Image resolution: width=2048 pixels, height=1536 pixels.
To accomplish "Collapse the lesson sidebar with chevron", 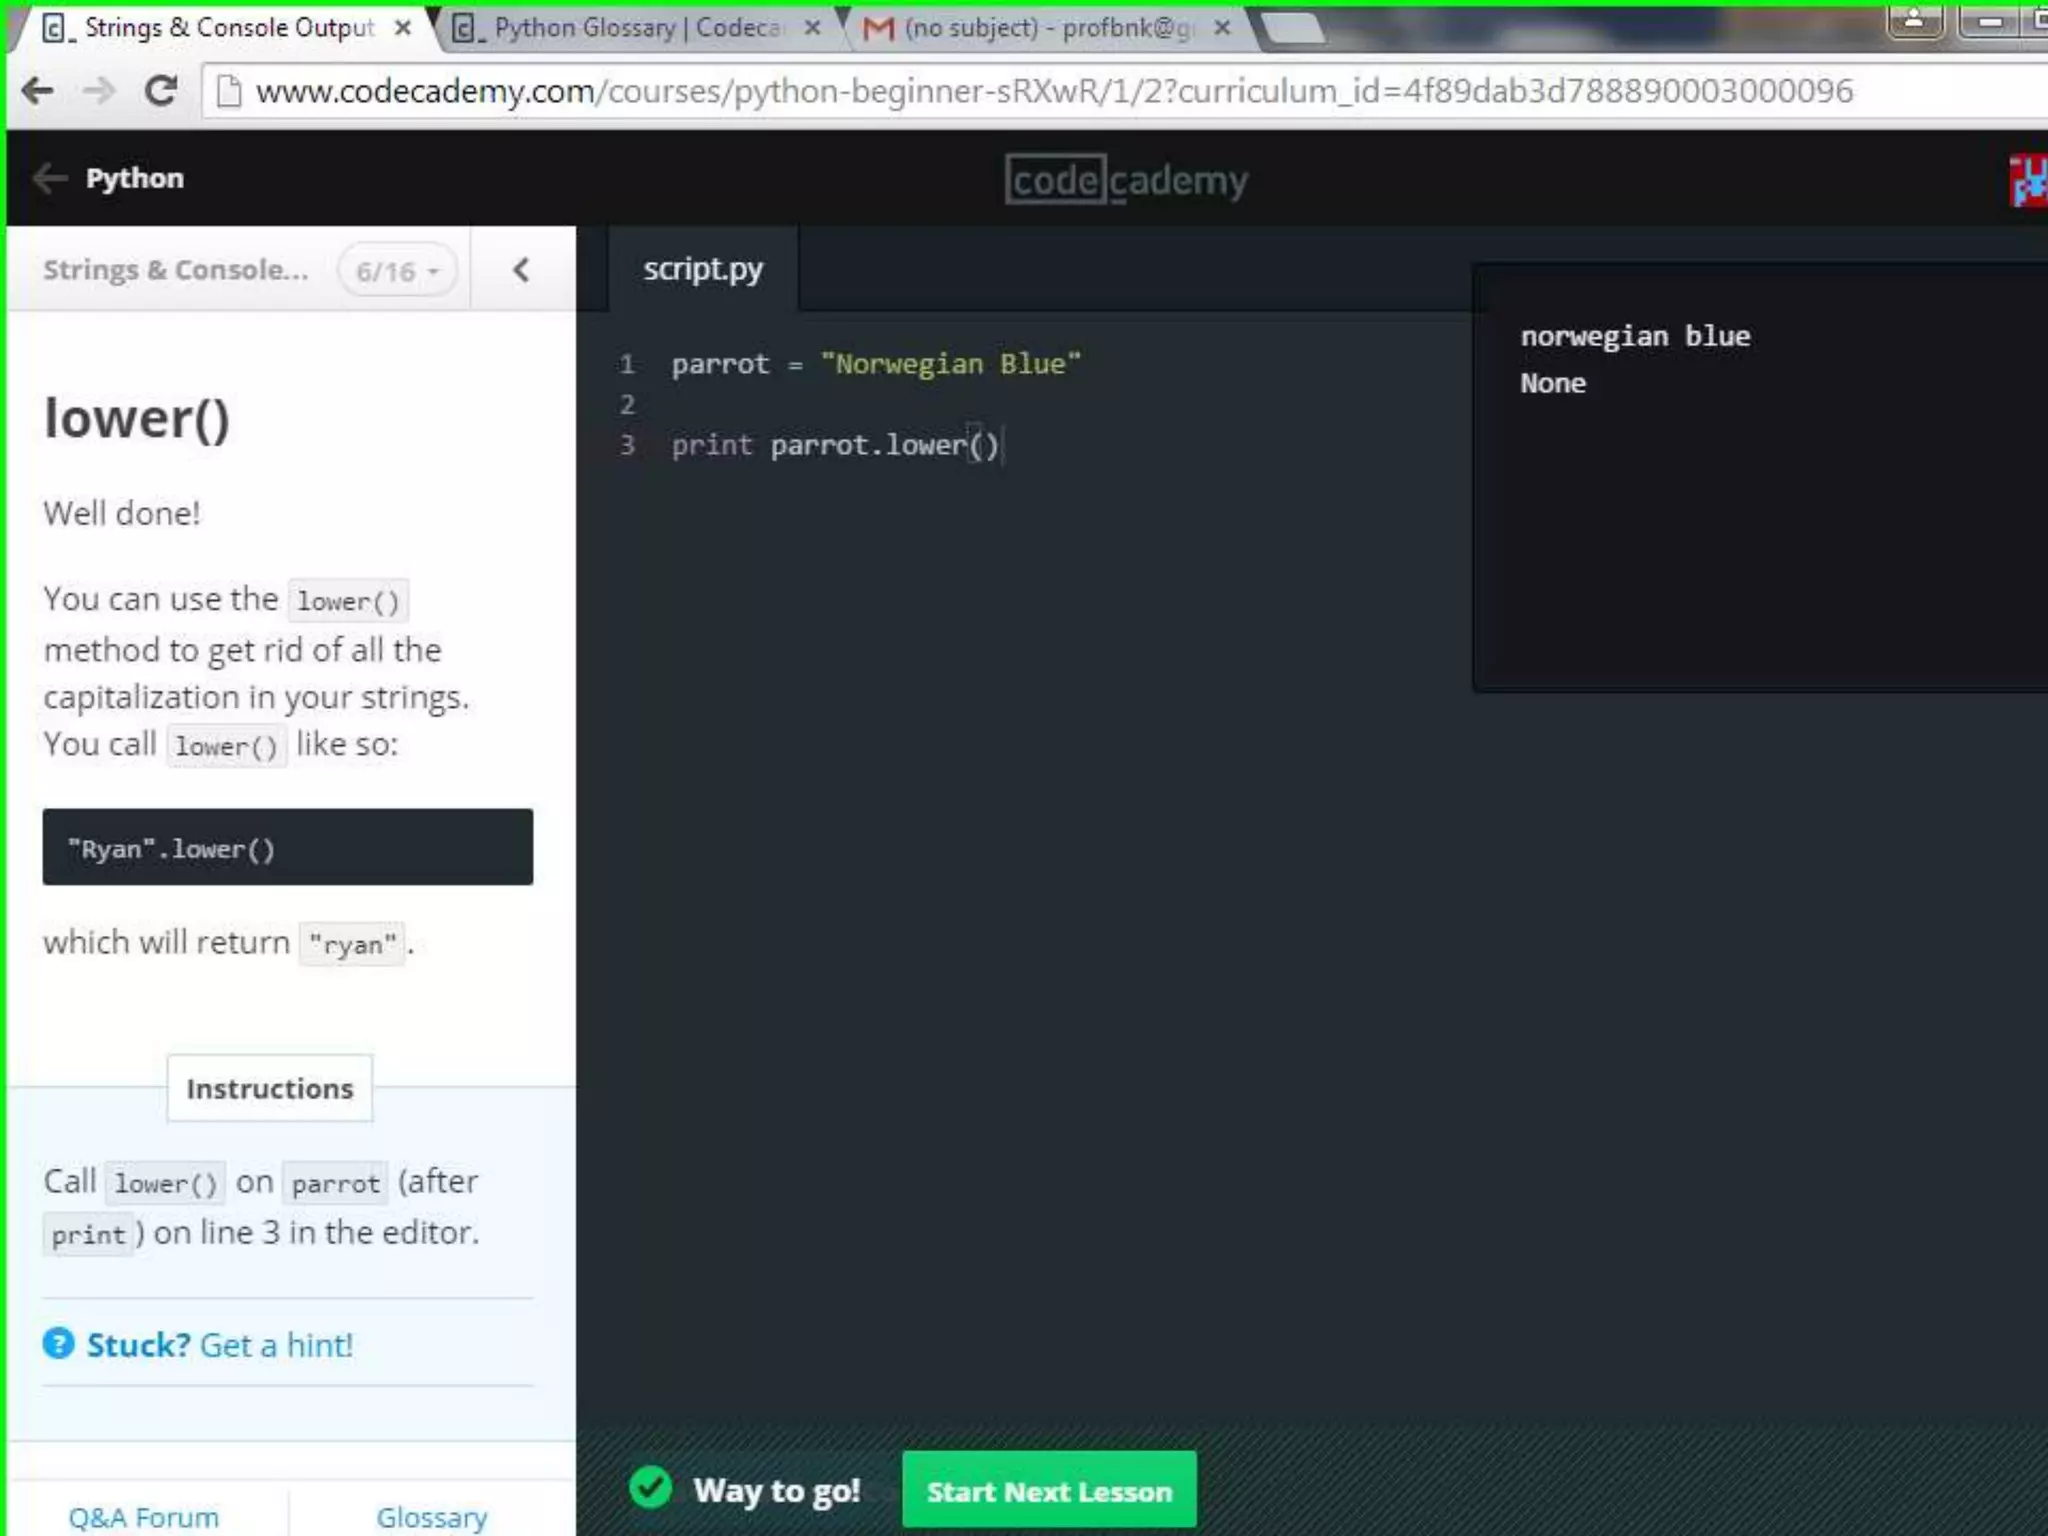I will click(521, 270).
